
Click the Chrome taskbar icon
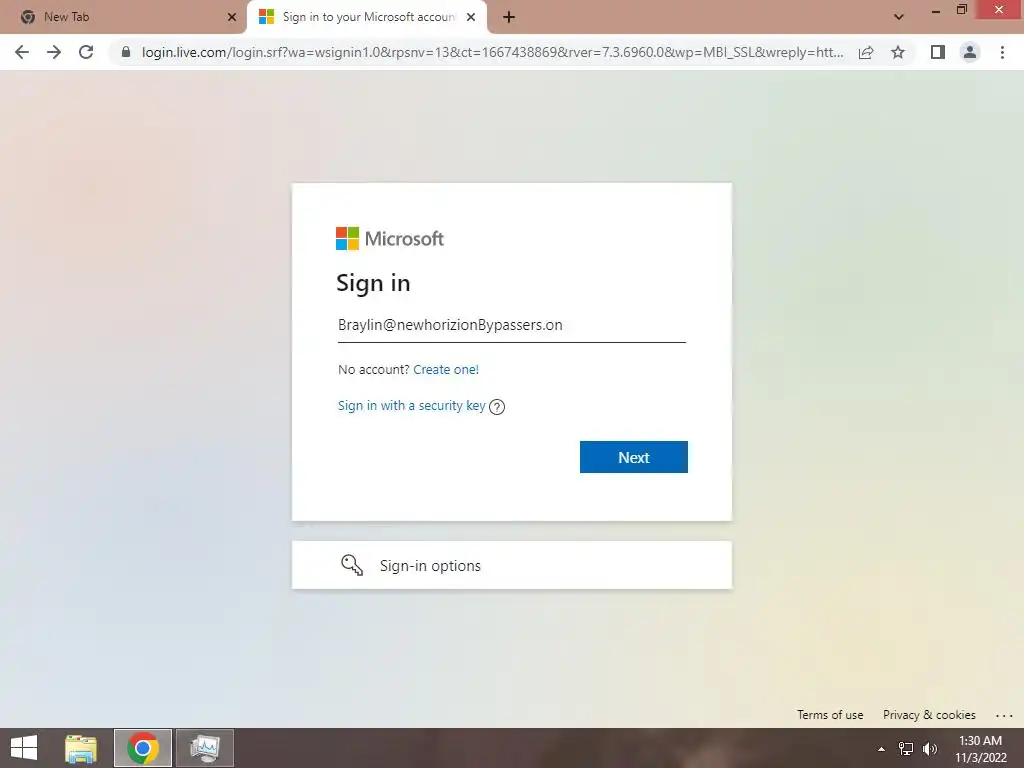pyautogui.click(x=143, y=748)
